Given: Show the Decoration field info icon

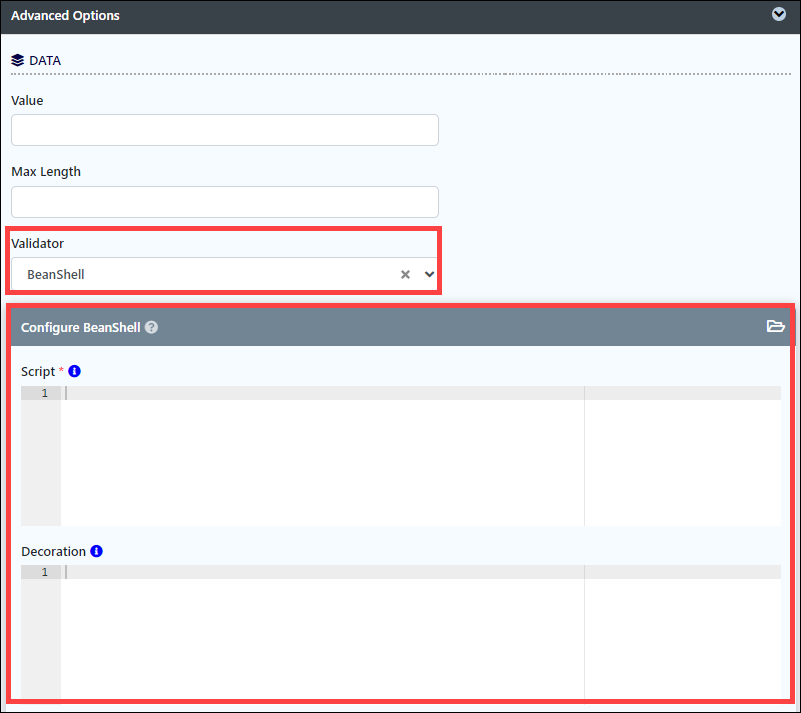Looking at the screenshot, I should tap(97, 551).
